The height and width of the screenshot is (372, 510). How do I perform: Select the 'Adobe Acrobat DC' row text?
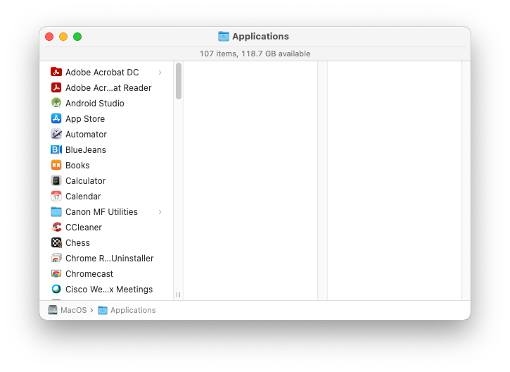tap(102, 72)
